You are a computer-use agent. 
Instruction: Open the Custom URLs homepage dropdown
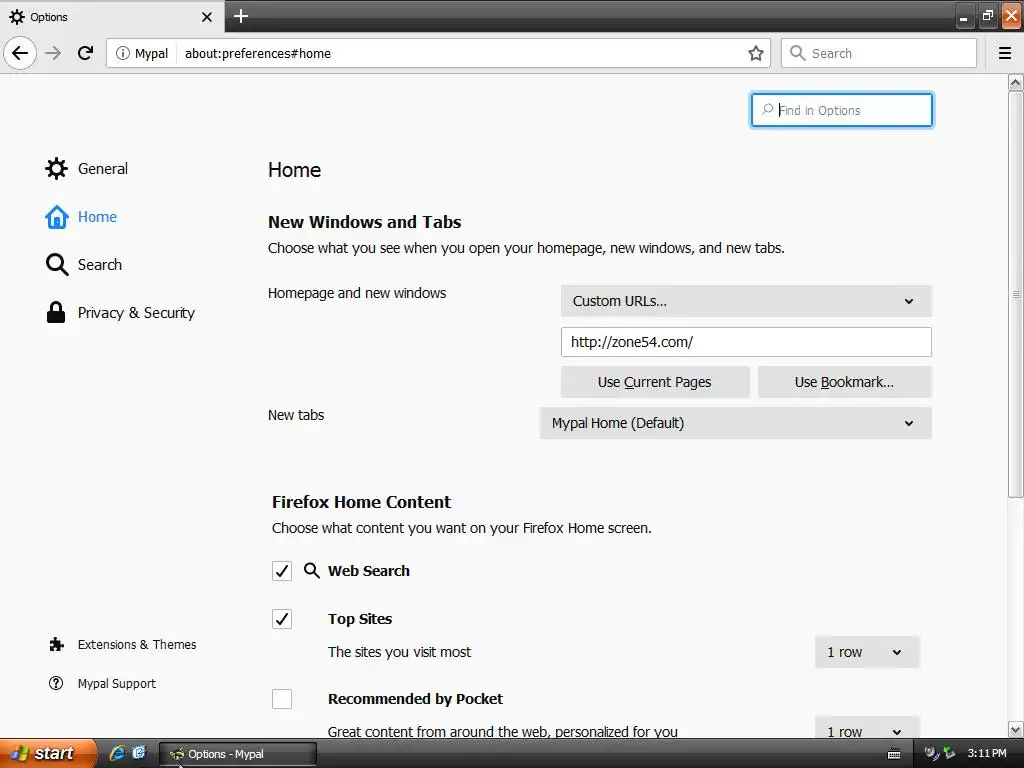click(746, 301)
